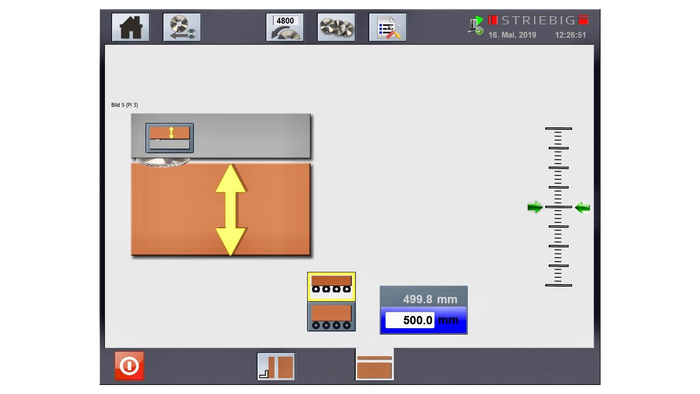Click the yellow double arrow on the panel

pos(230,210)
